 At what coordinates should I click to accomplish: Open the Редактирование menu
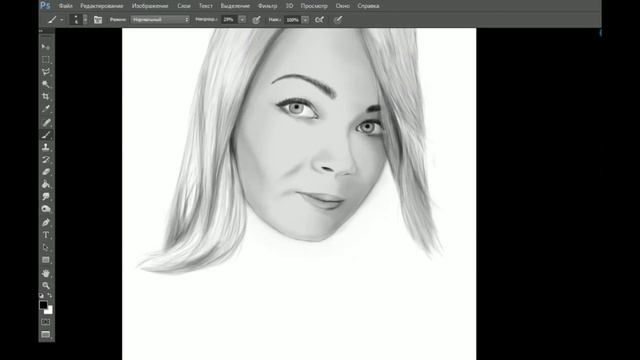102,6
